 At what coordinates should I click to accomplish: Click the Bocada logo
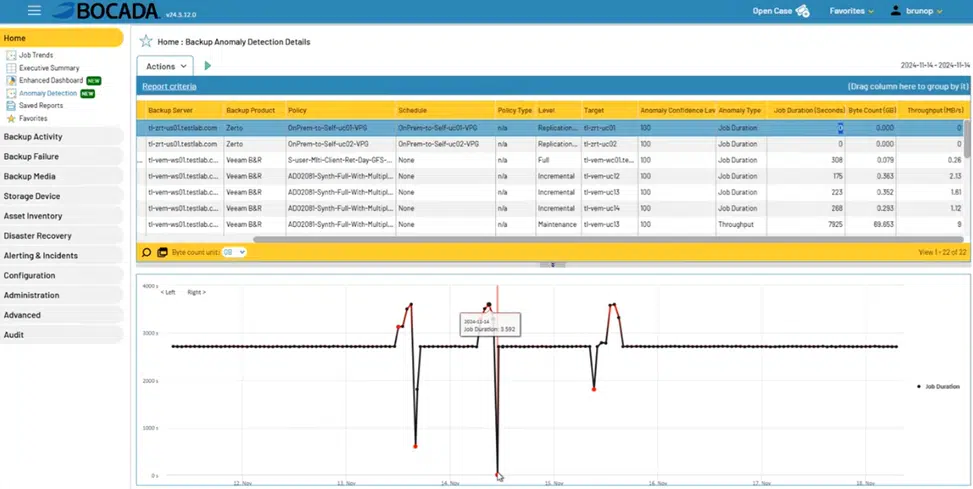106,11
